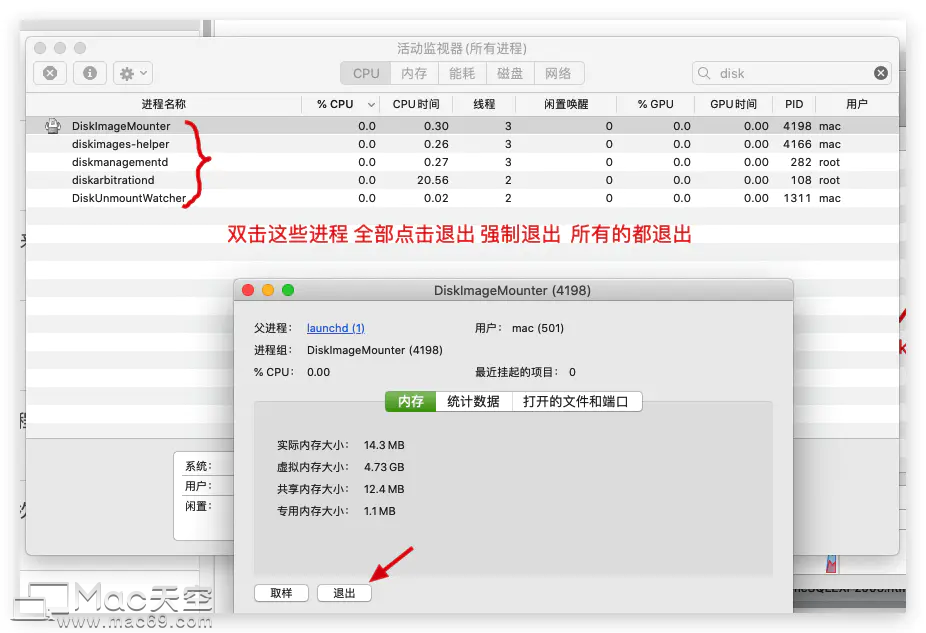Click the 12.4 MB shared memory value
The height and width of the screenshot is (633, 926).
click(384, 489)
